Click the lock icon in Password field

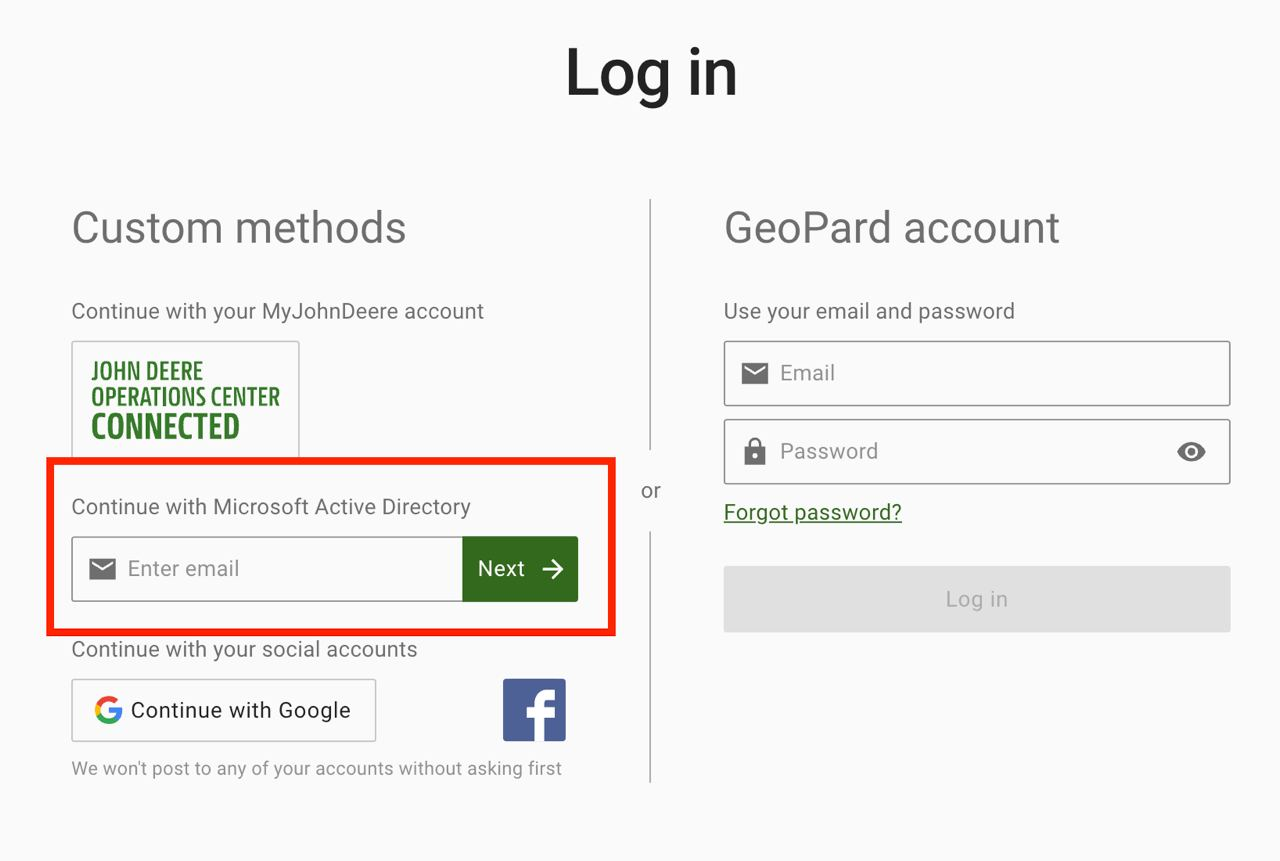point(755,451)
